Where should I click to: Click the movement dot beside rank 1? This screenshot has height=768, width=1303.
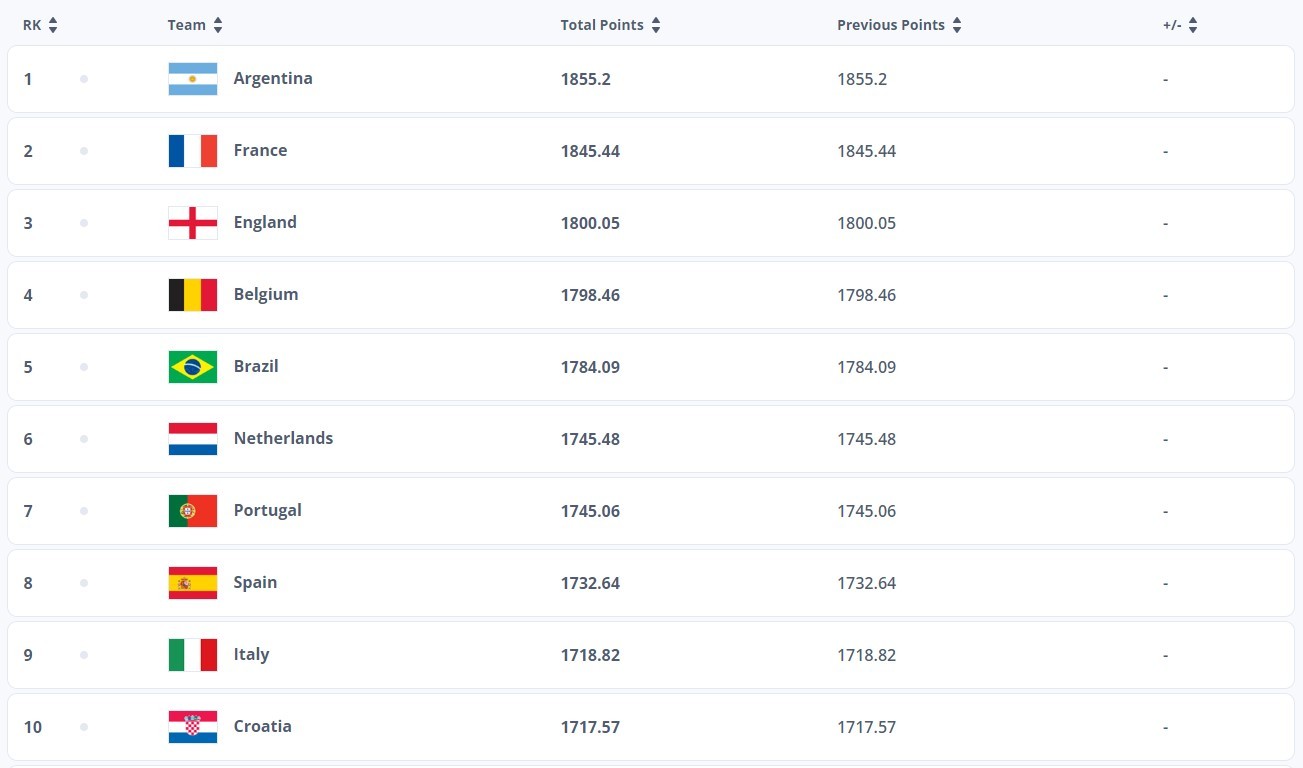[x=84, y=79]
